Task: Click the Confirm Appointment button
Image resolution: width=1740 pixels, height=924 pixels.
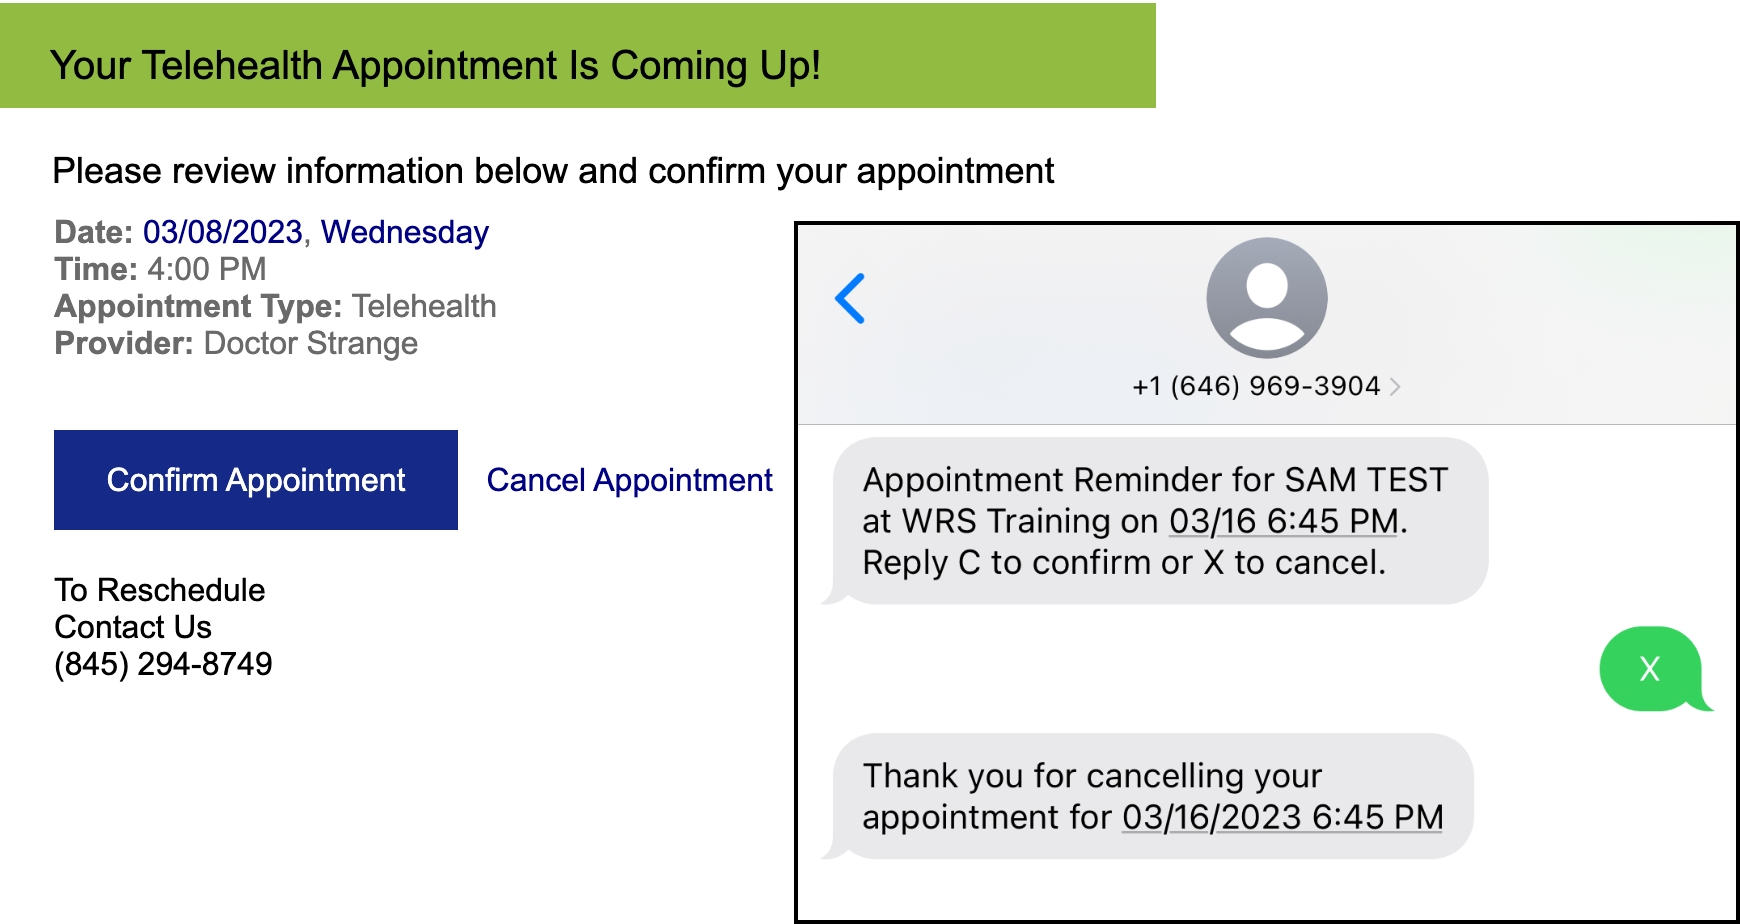Action: click(255, 480)
